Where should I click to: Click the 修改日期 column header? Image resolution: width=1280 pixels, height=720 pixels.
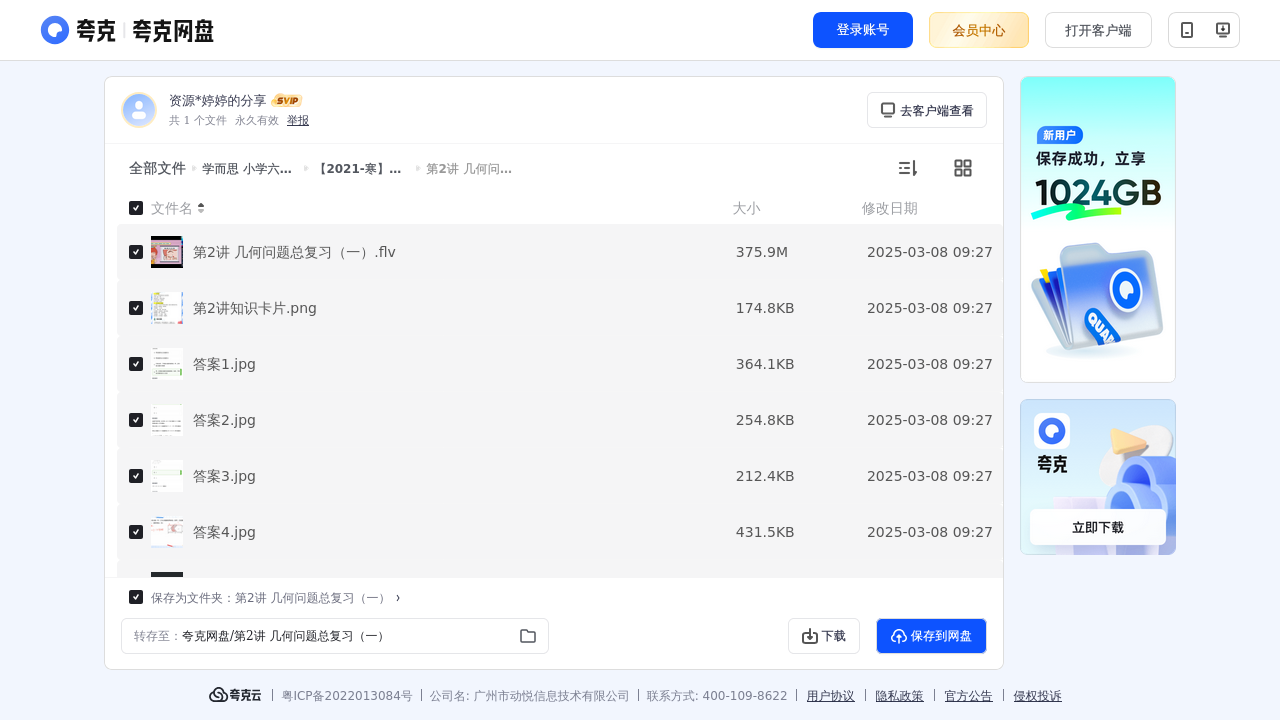pos(890,208)
